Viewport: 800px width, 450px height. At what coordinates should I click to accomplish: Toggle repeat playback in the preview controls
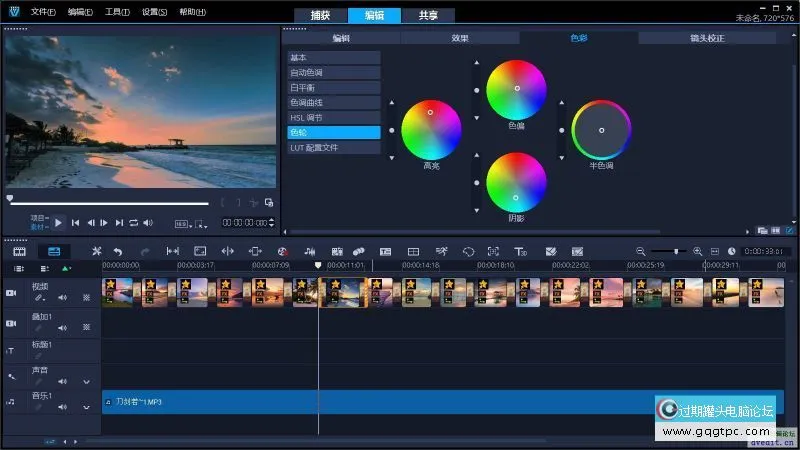pos(133,222)
